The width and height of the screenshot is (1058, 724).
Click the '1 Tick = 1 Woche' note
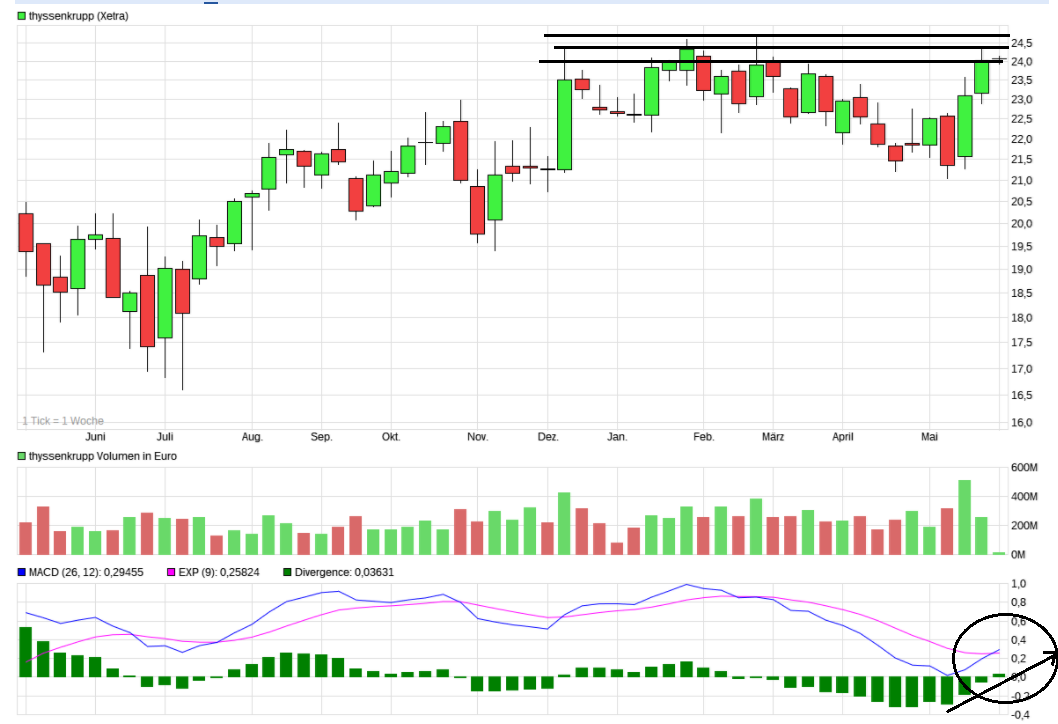(x=63, y=421)
